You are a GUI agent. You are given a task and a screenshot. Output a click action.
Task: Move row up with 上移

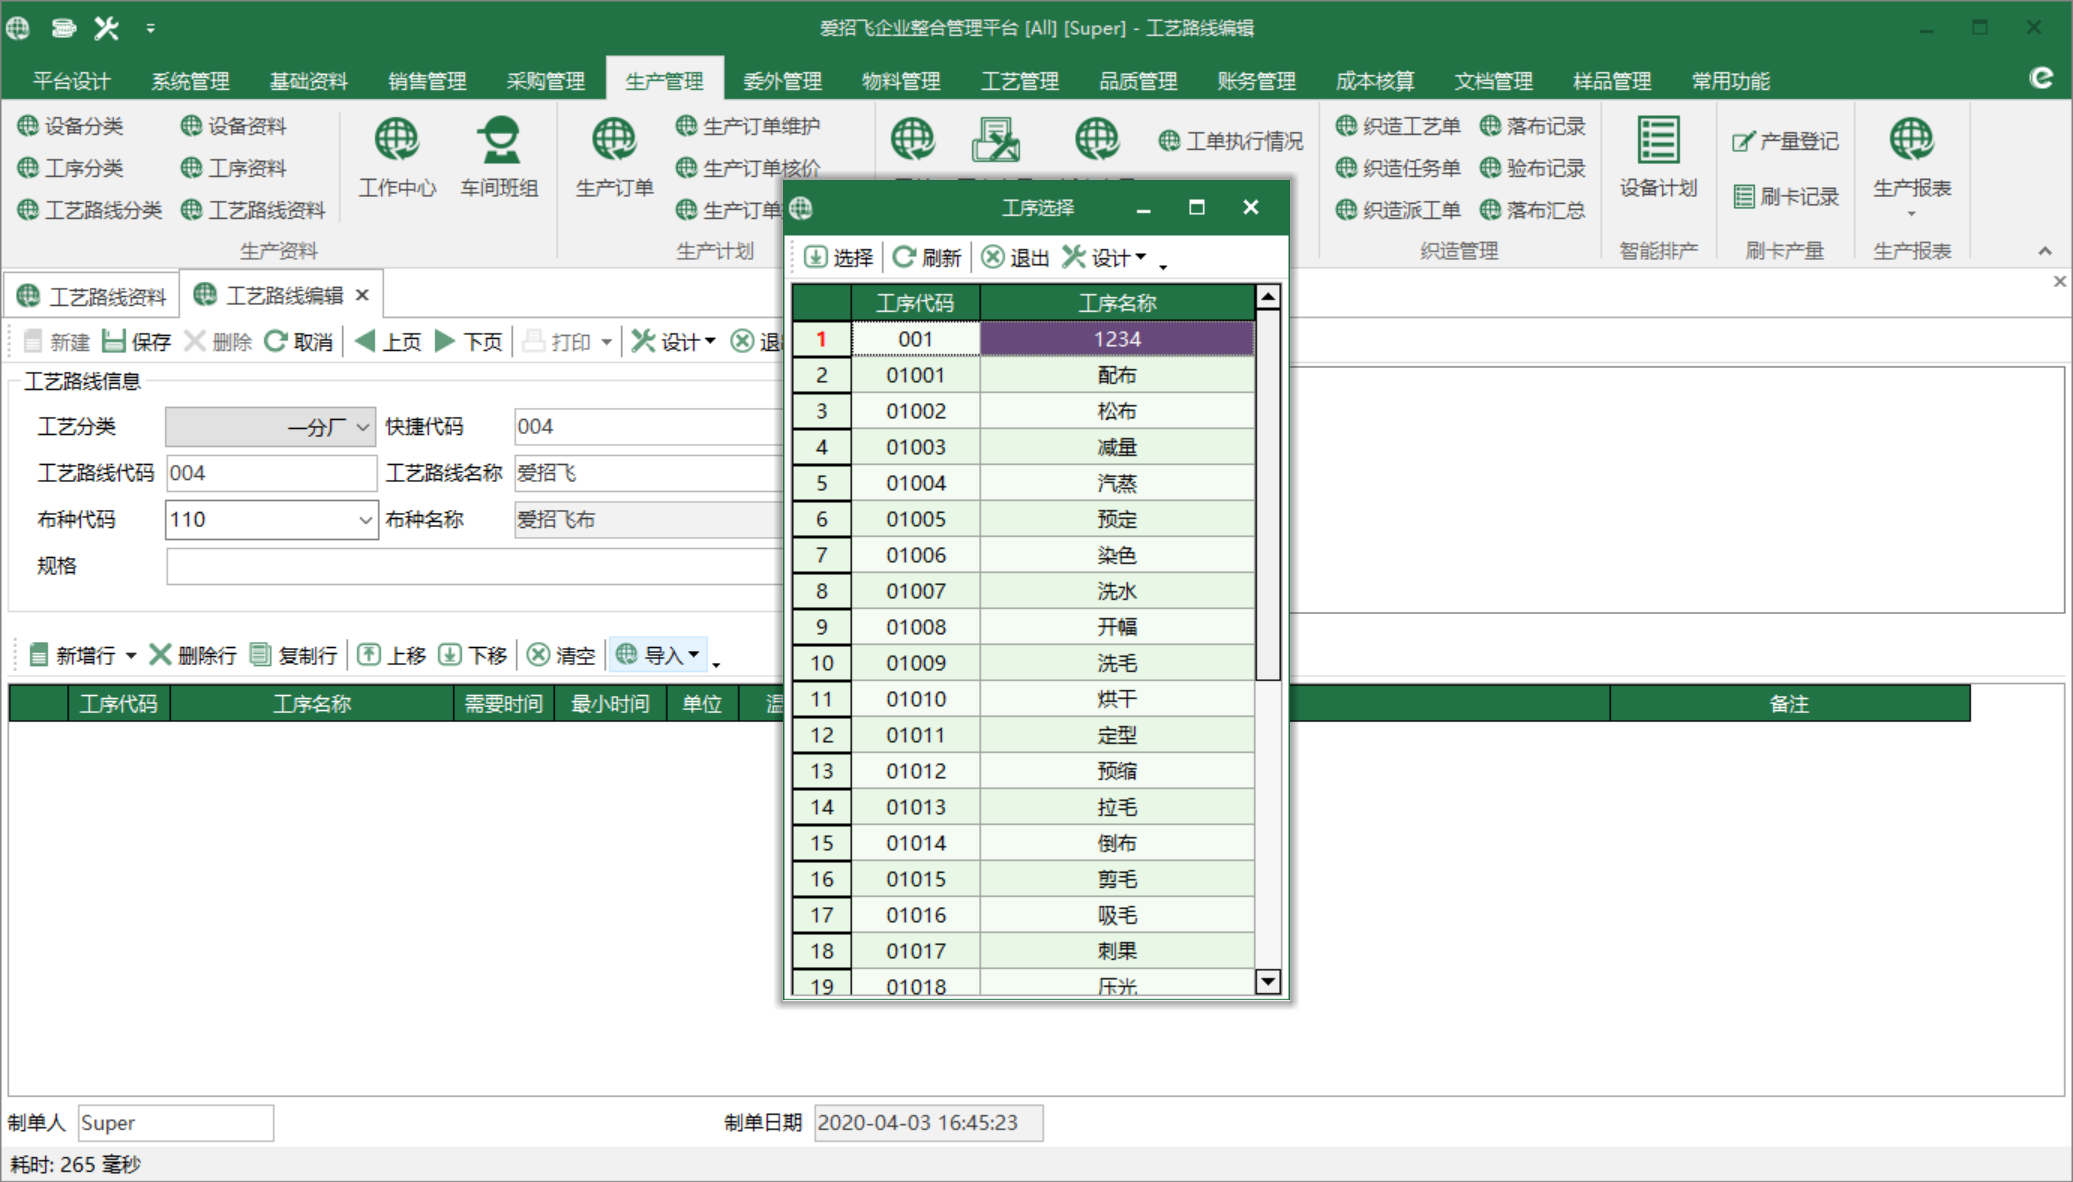tap(392, 655)
